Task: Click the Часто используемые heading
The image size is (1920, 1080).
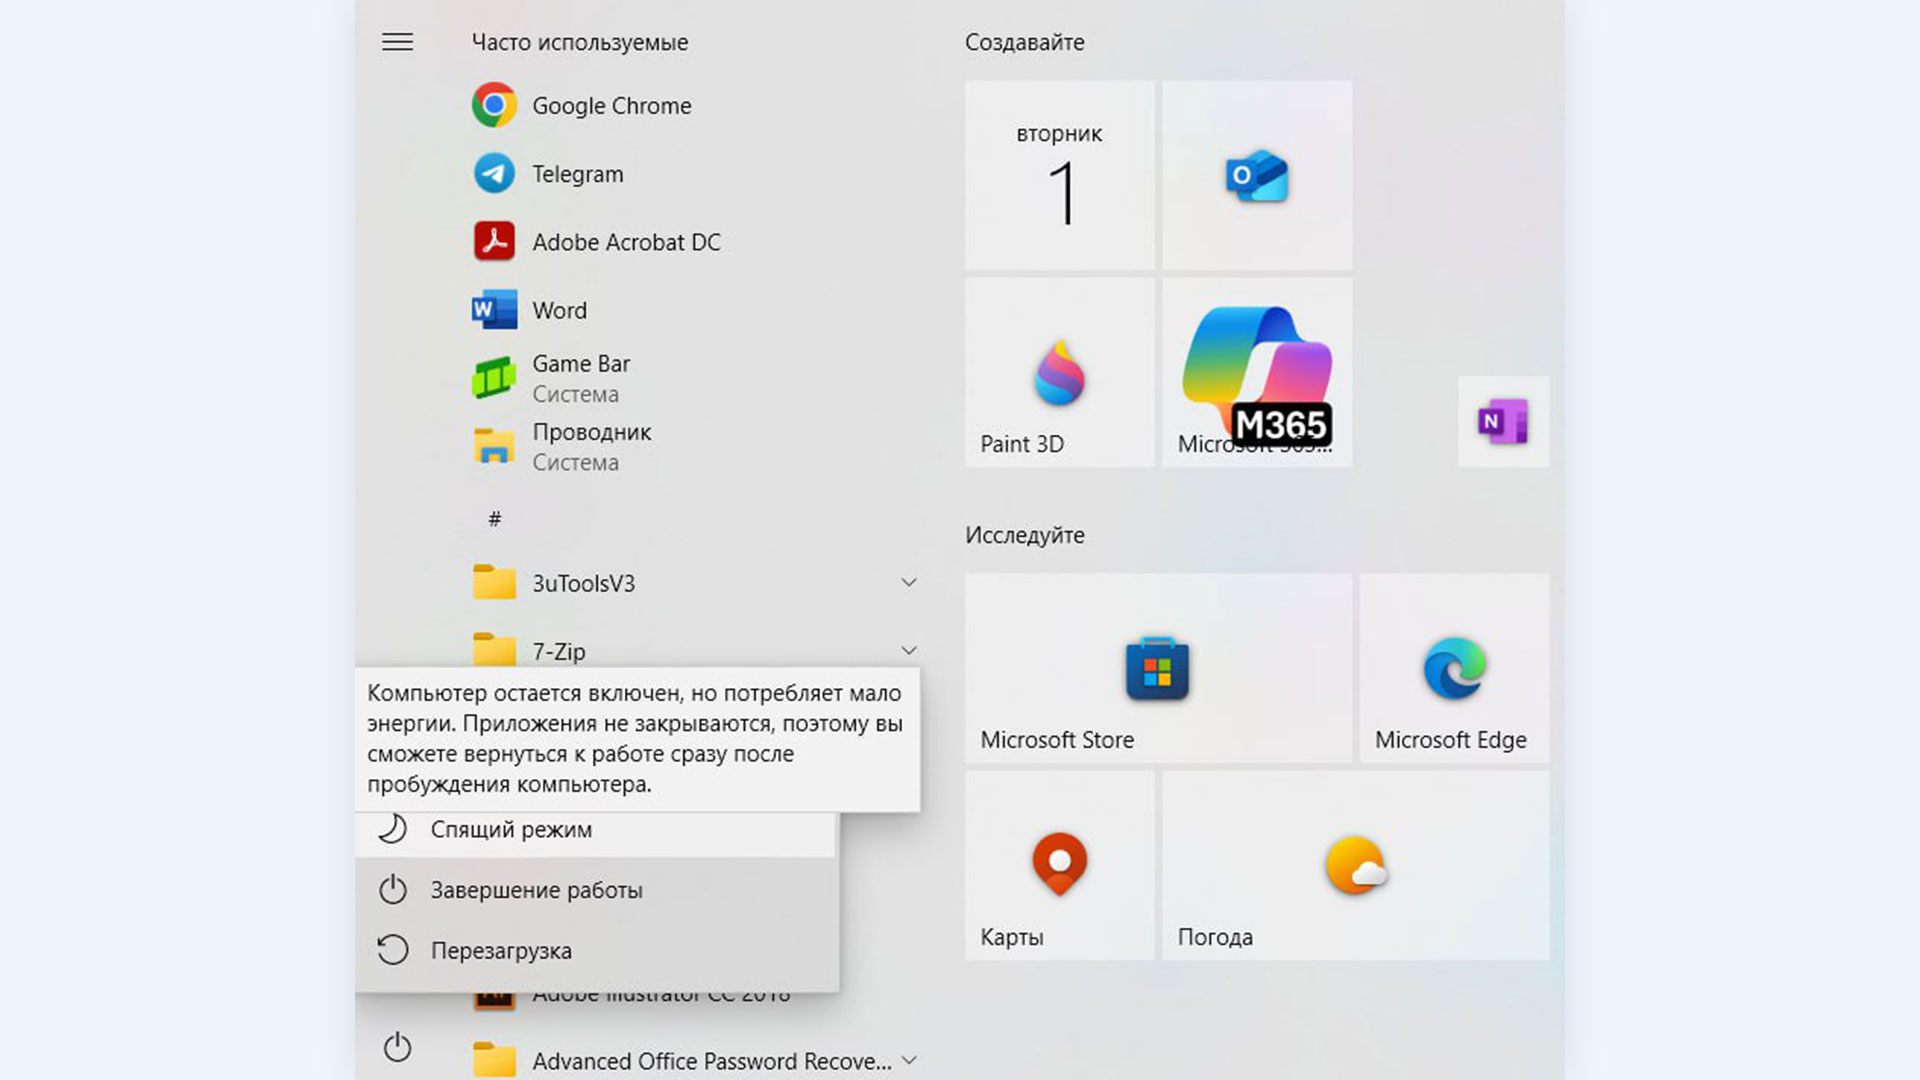Action: [580, 43]
